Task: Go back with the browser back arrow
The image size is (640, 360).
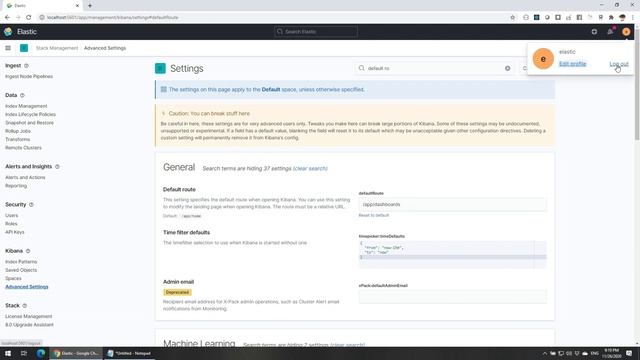Action: point(7,18)
